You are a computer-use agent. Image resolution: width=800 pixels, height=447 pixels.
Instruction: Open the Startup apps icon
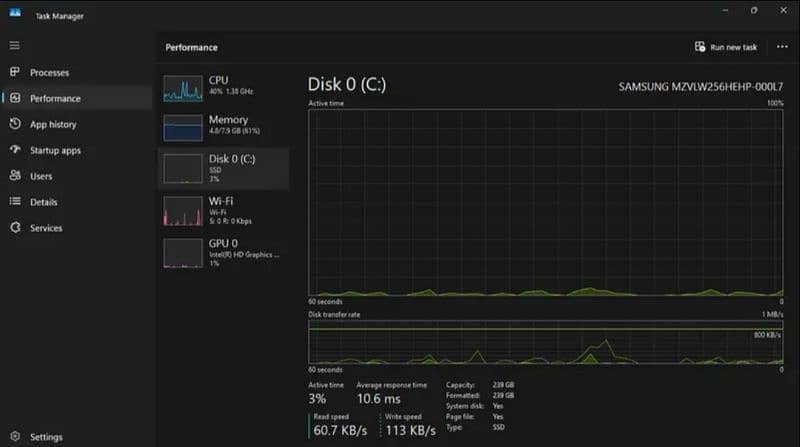tap(15, 150)
